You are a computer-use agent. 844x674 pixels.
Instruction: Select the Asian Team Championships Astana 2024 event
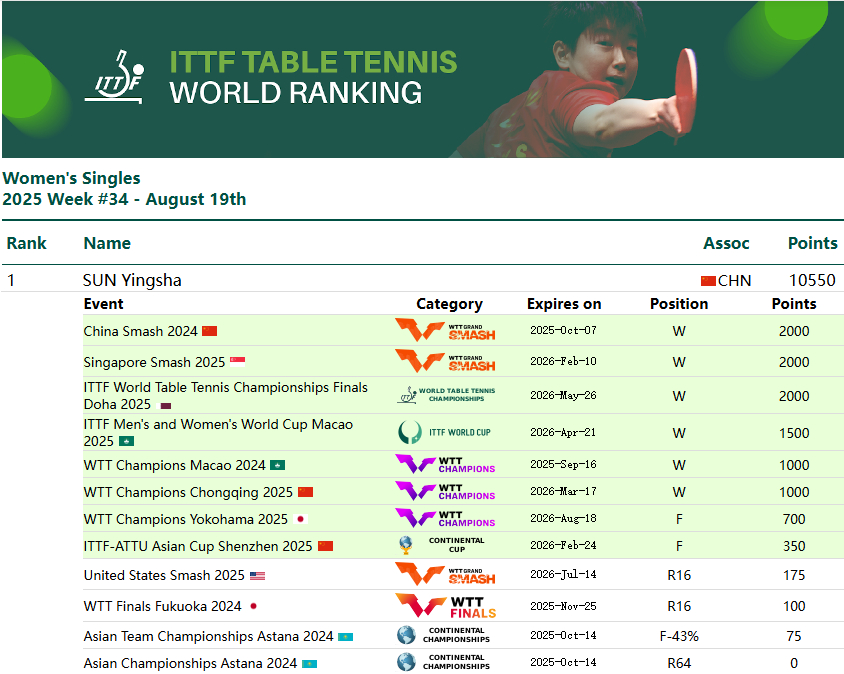208,636
